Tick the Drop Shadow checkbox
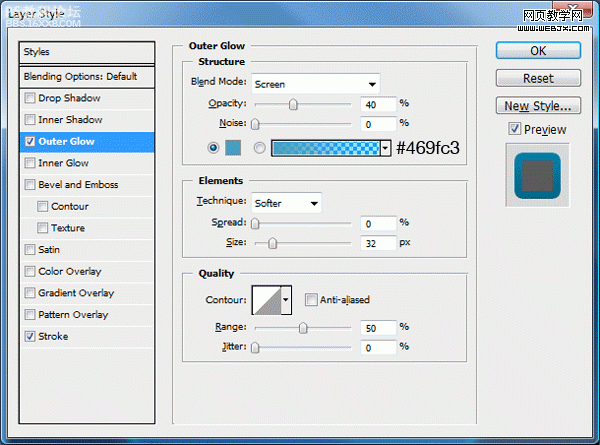This screenshot has height=445, width=600. 30,98
